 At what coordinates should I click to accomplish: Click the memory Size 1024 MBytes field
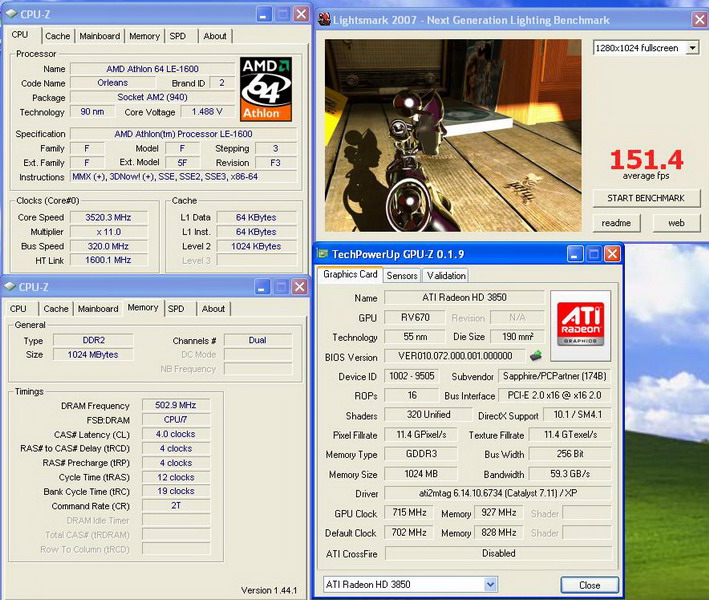[94, 354]
